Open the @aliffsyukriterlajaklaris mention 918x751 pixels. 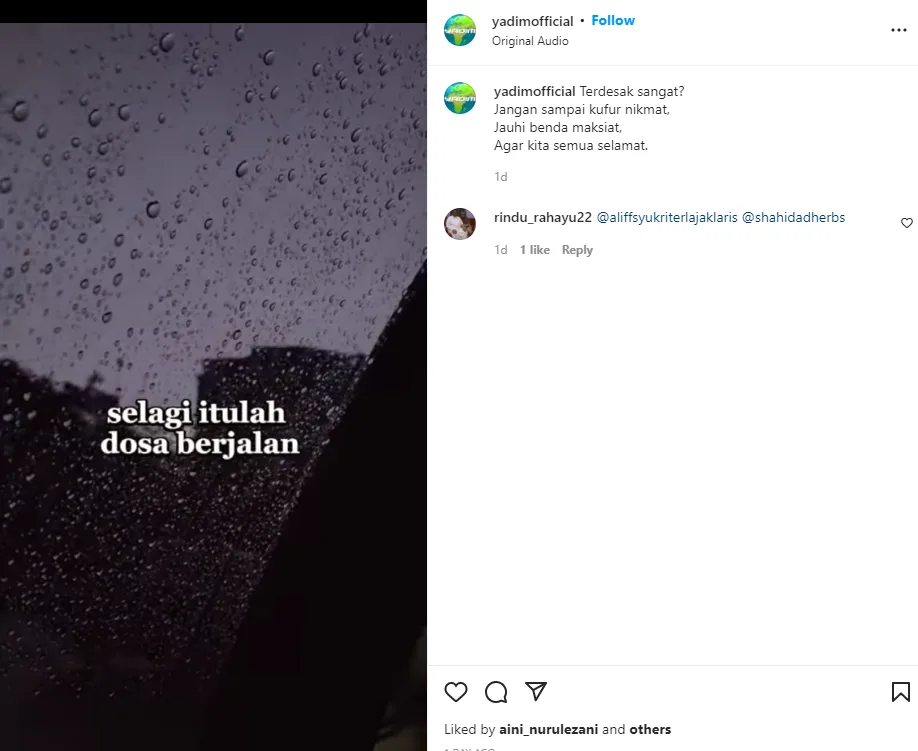(667, 218)
